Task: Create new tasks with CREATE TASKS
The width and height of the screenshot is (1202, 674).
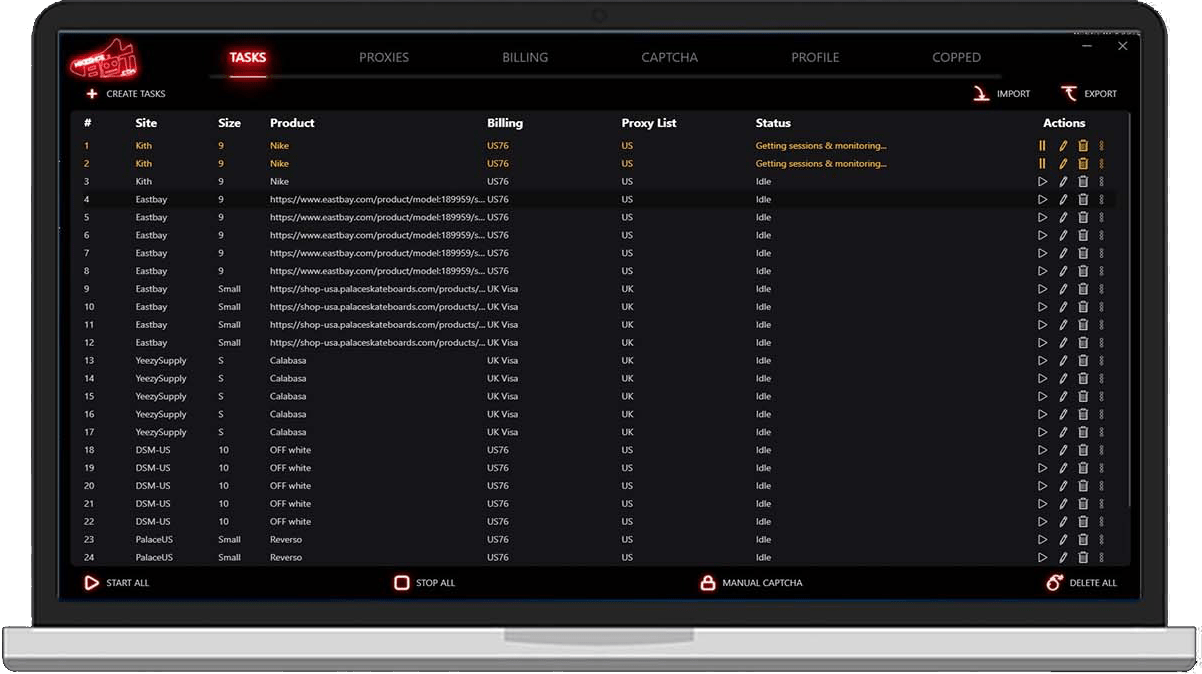Action: pyautogui.click(x=124, y=93)
